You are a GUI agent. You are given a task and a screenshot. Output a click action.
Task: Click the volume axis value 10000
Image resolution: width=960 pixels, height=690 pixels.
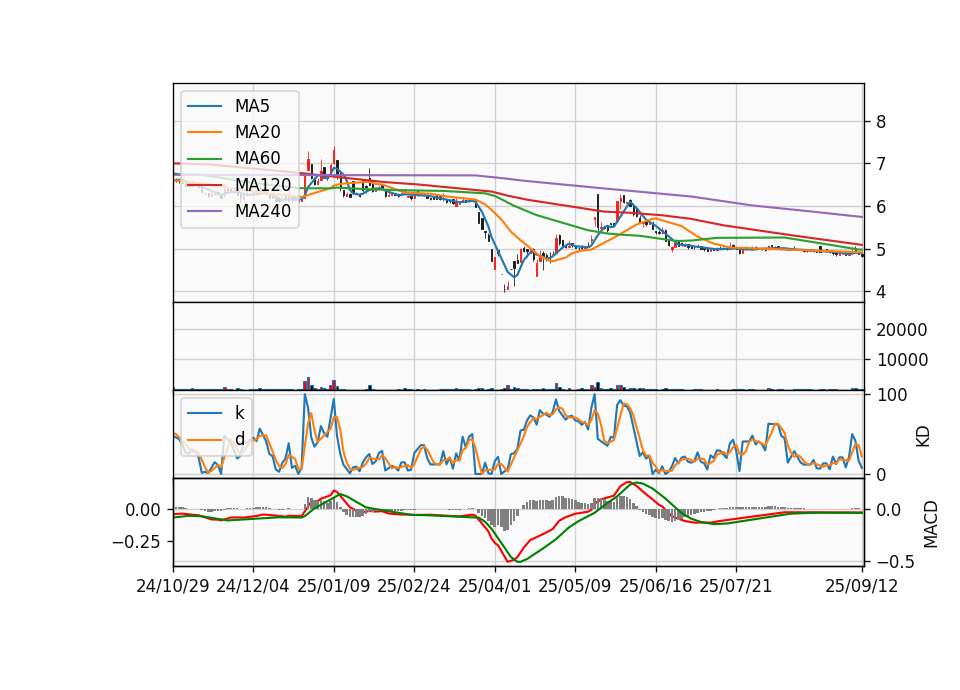coord(902,360)
